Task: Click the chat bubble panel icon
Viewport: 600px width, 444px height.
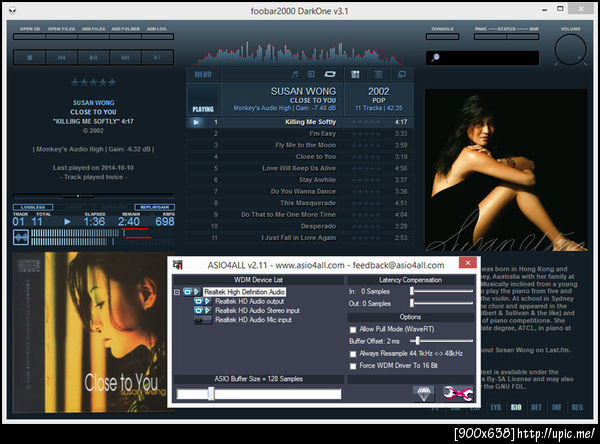Action: [401, 74]
